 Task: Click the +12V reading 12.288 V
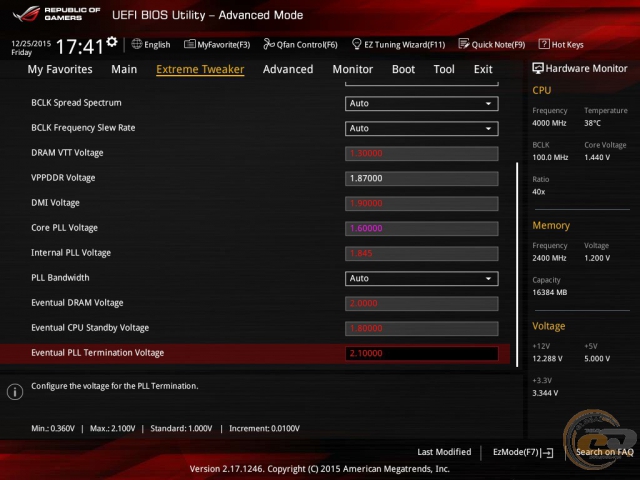point(547,358)
